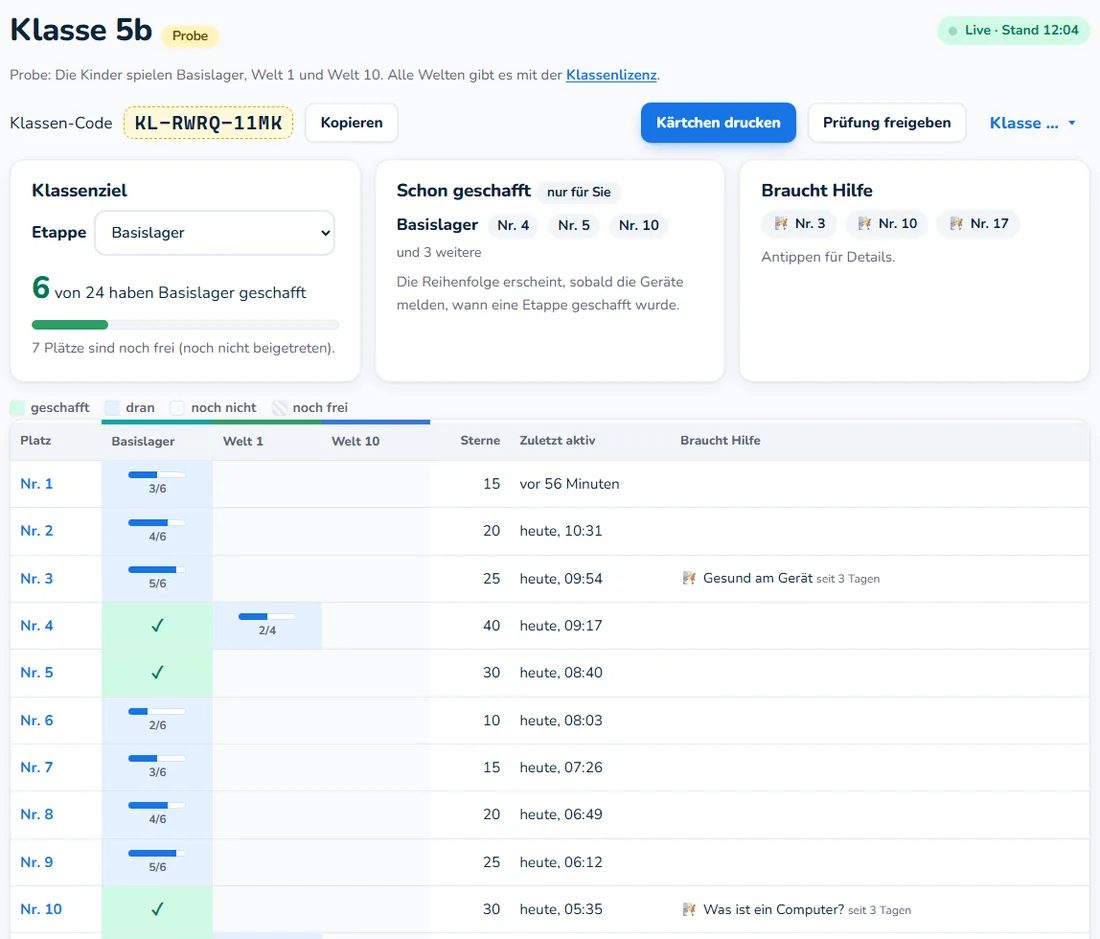Screen dimensions: 1100x939
Task: Click the flag icon in the Braucht Hilfe Nr. 17 chip
Action: click(x=956, y=224)
